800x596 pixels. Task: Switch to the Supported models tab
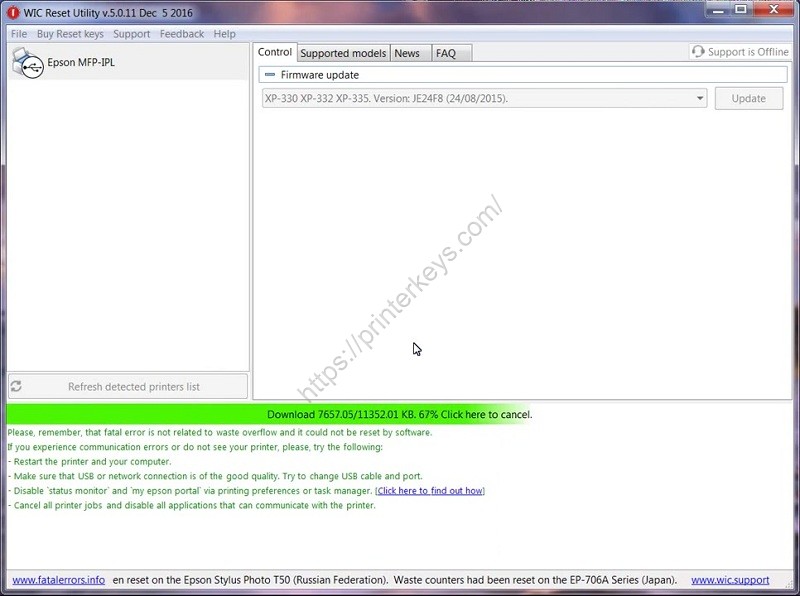(343, 53)
